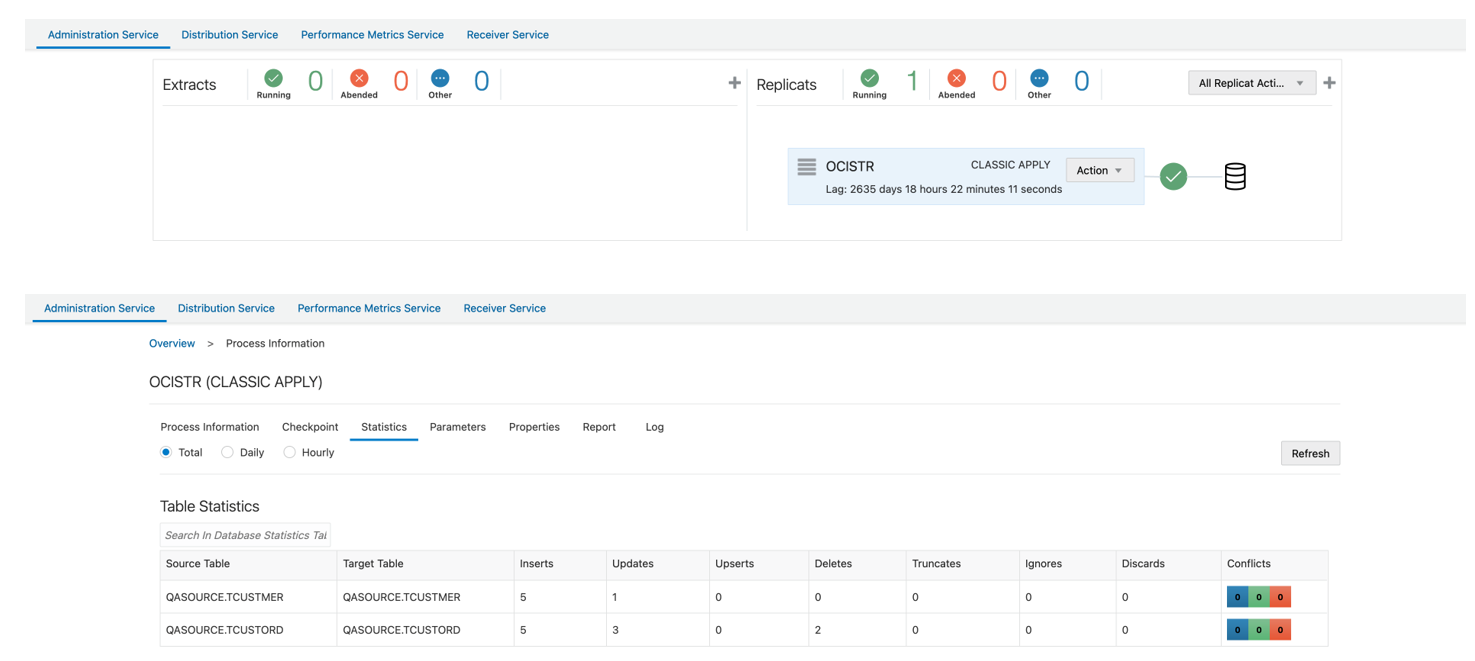The height and width of the screenshot is (661, 1475).
Task: Switch to the Properties tab
Action: coord(534,427)
